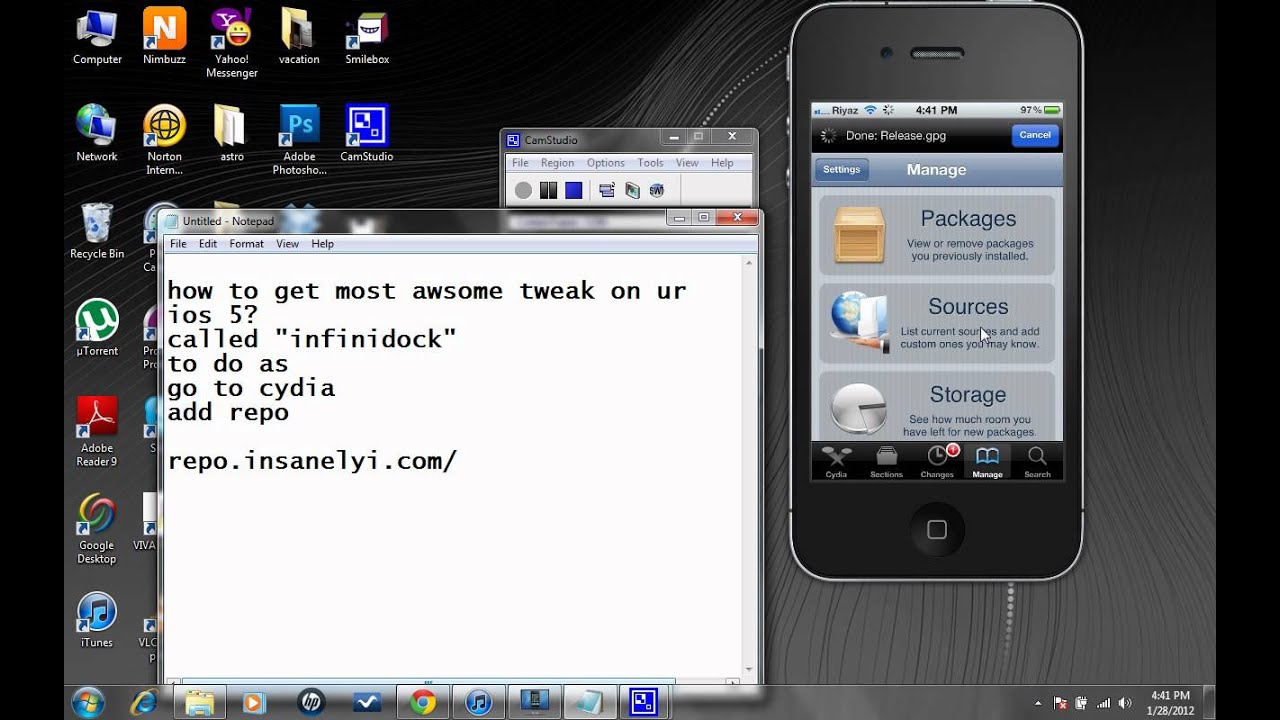The width and height of the screenshot is (1280, 720).
Task: Open the Notepad Edit menu
Action: [208, 244]
